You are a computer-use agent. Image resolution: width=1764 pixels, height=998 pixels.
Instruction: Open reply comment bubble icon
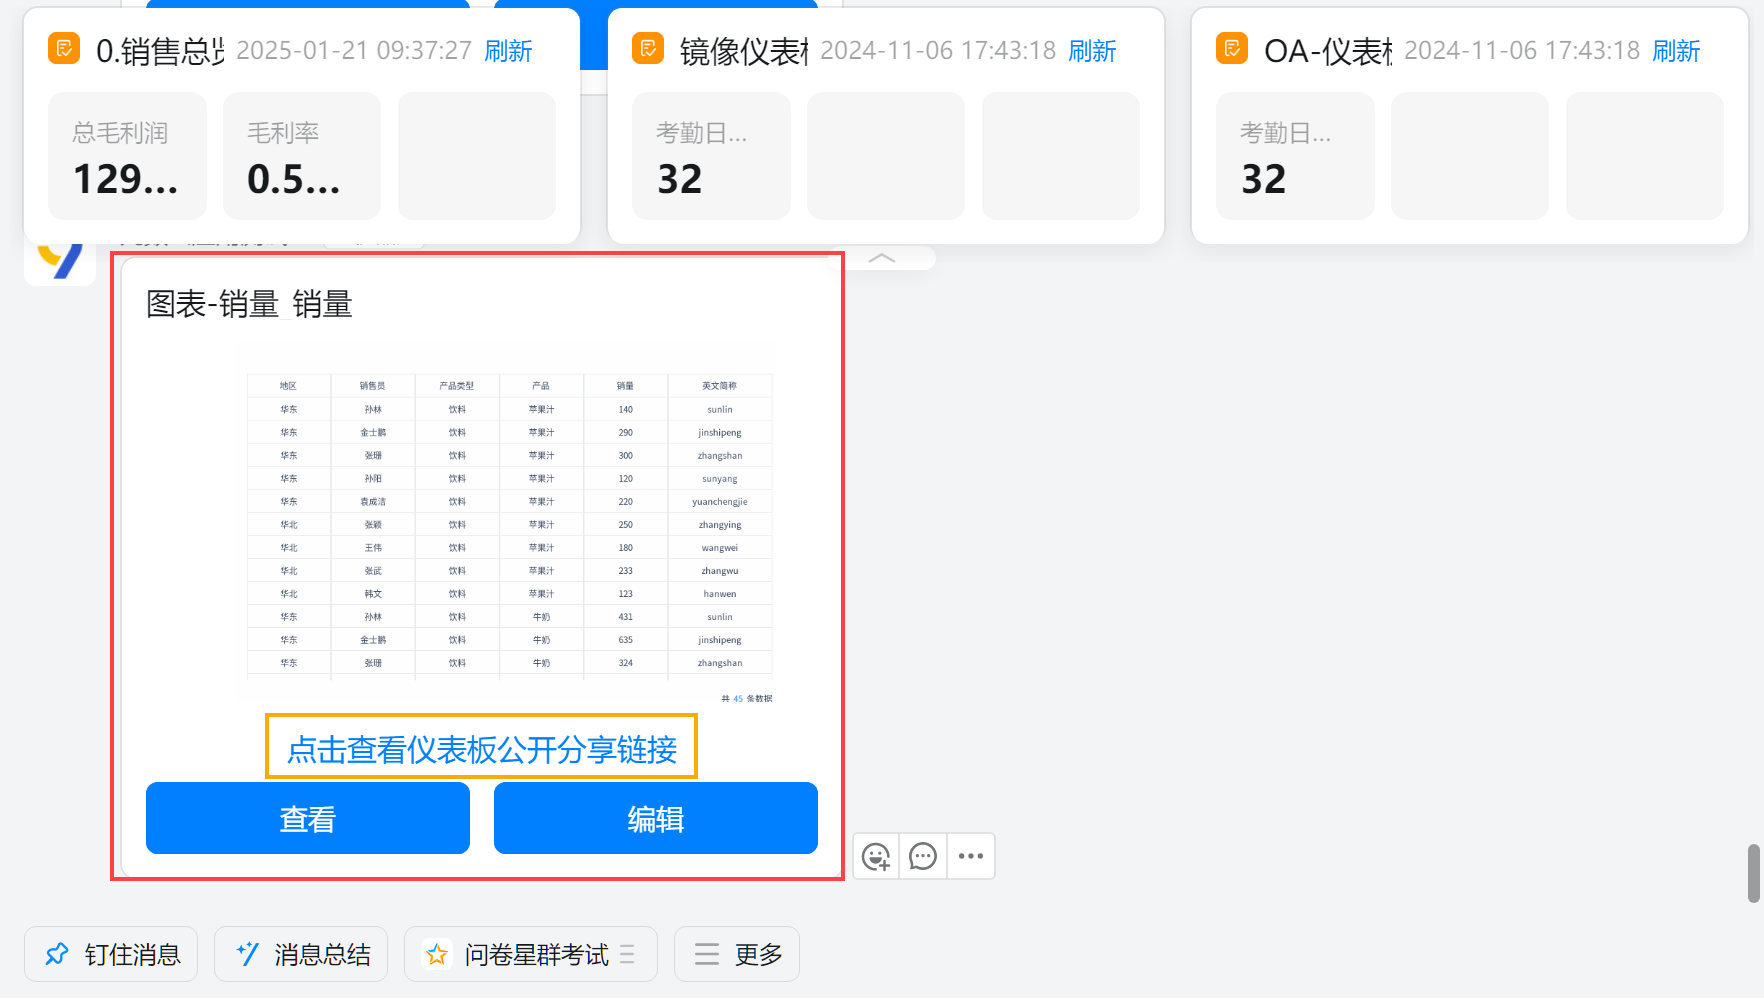[x=923, y=857]
